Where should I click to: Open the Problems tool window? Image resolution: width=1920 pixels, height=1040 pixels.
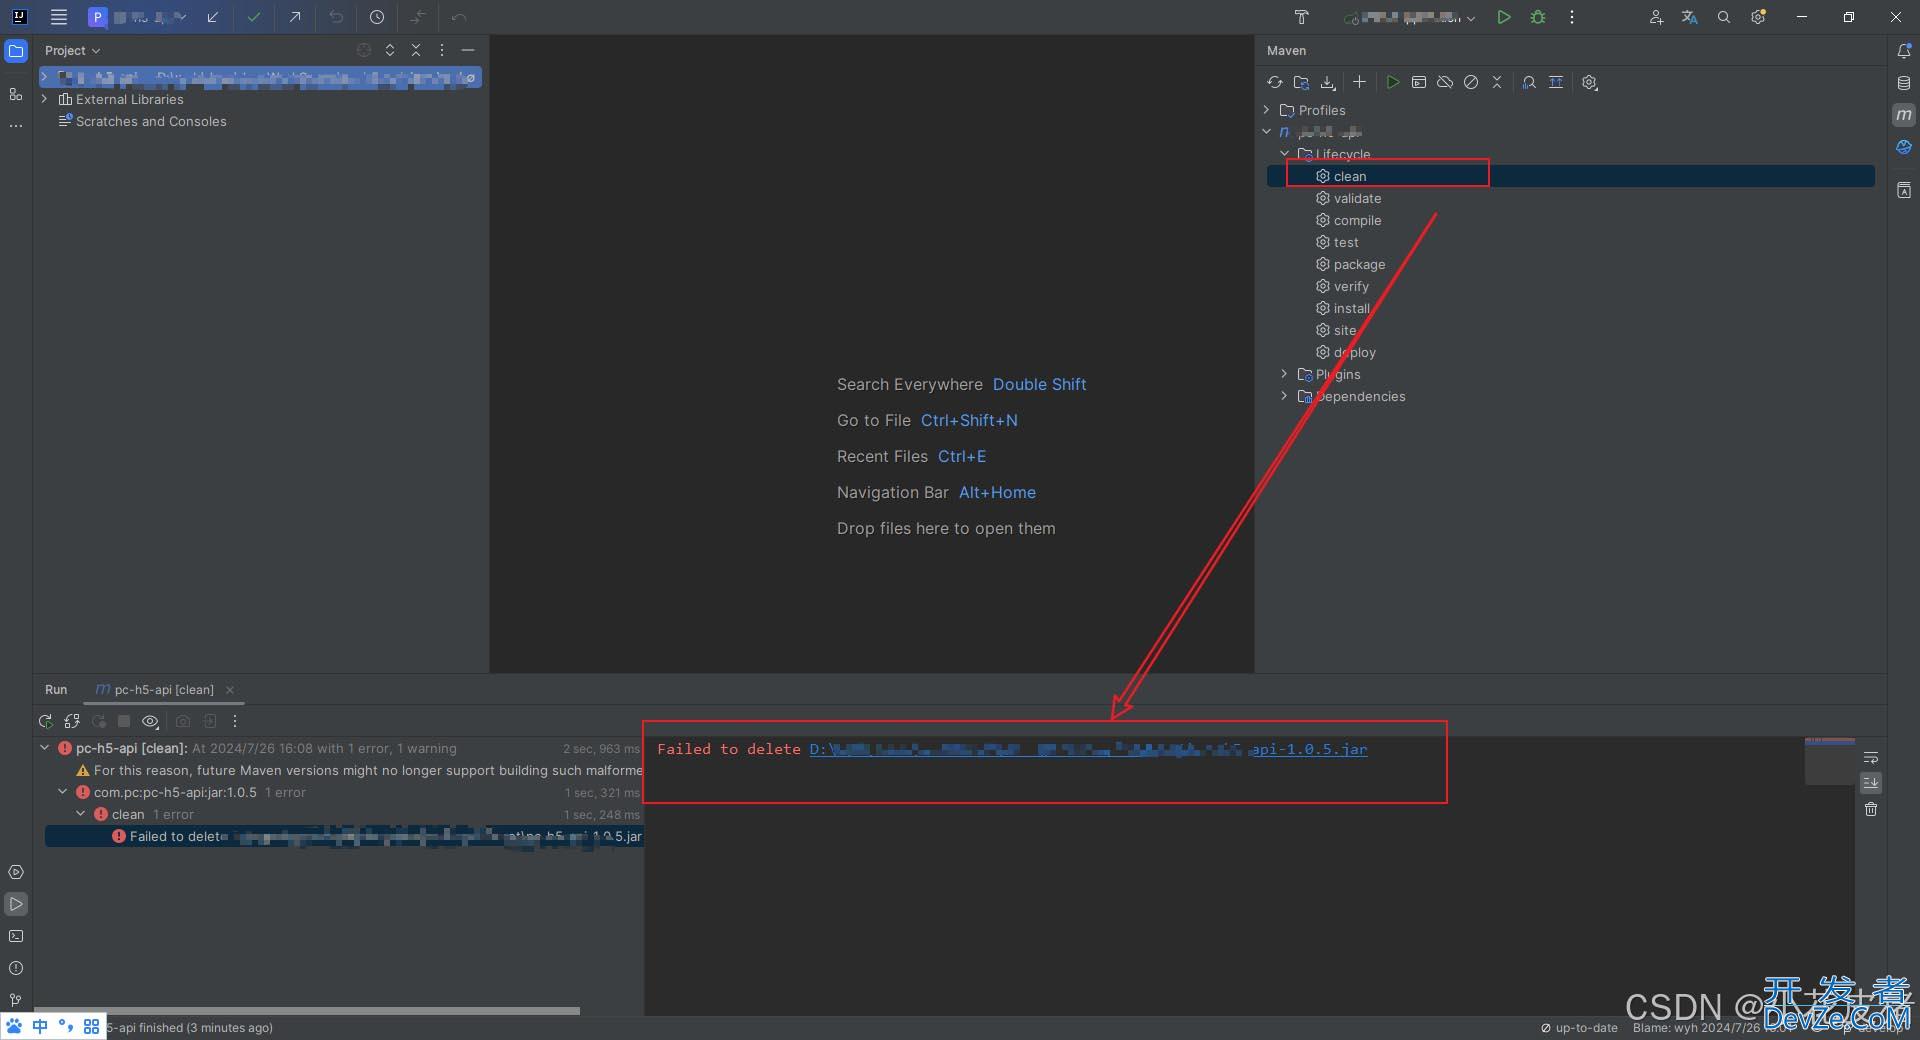pos(16,968)
